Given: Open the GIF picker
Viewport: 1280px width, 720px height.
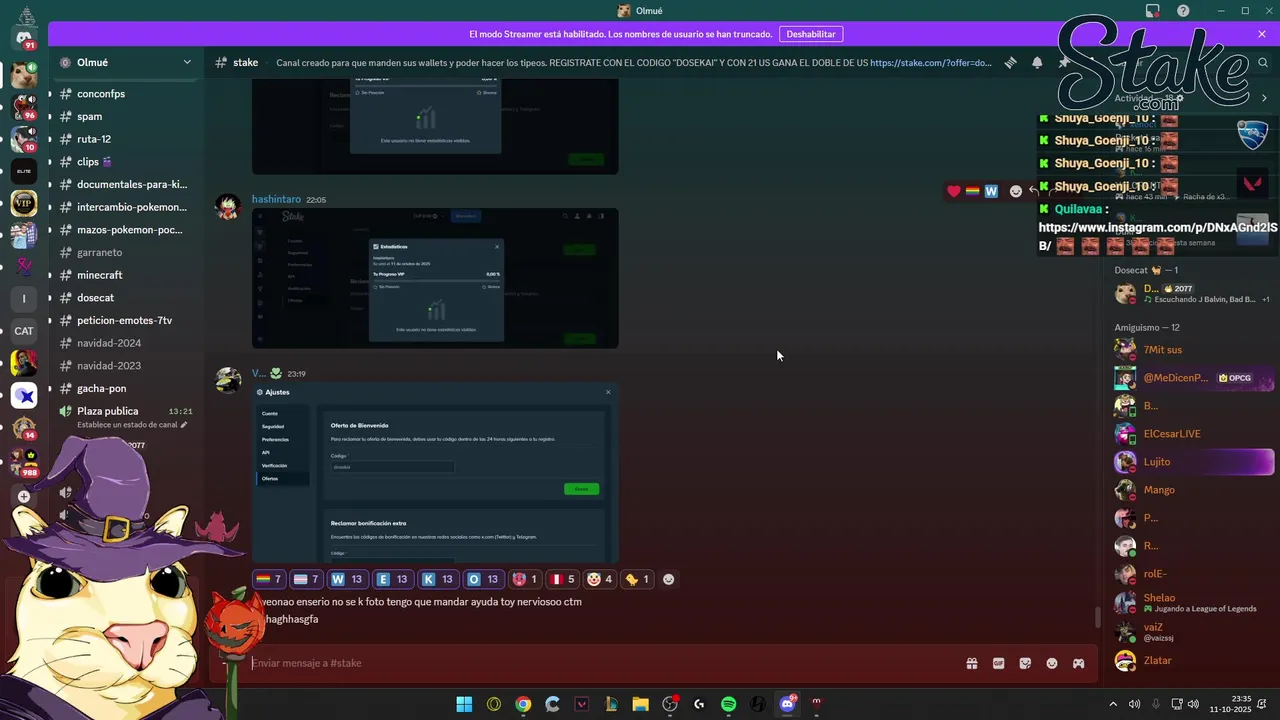Looking at the screenshot, I should pyautogui.click(x=998, y=663).
